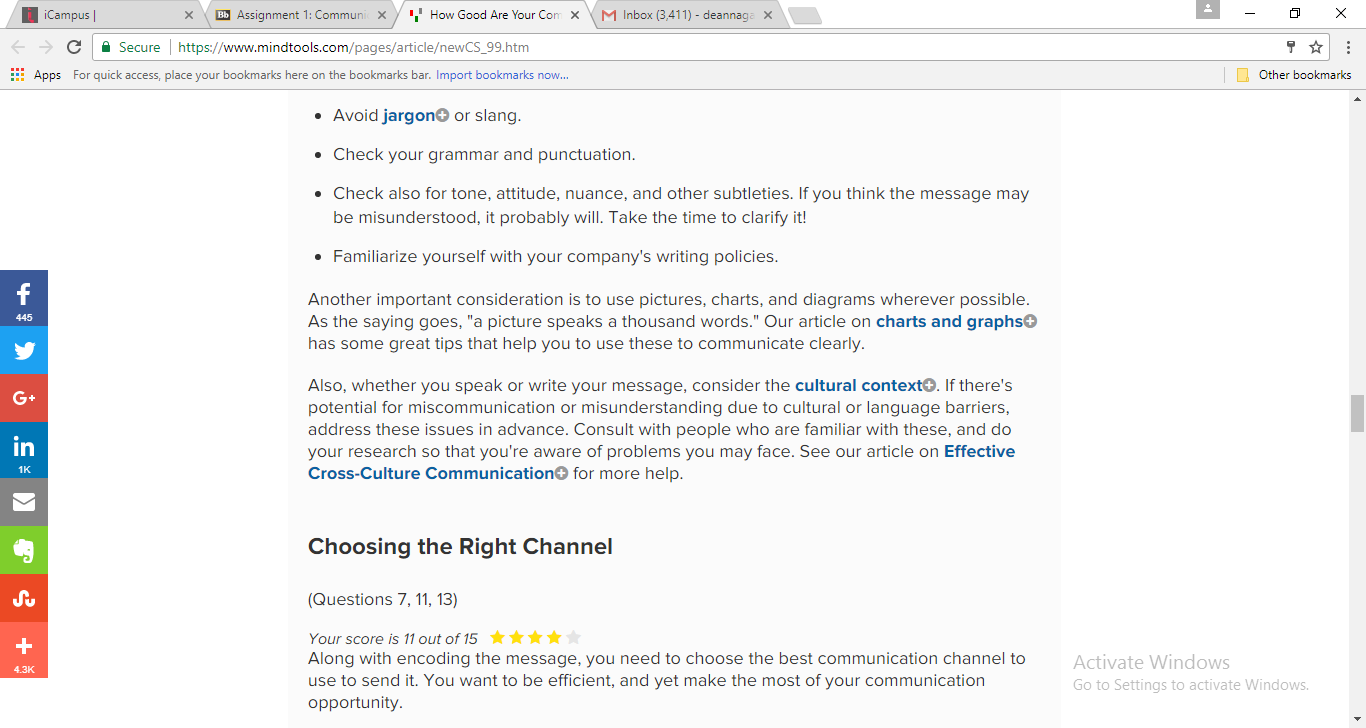
Task: Open the Effective Cross-Culture Communication link
Action: coord(431,473)
